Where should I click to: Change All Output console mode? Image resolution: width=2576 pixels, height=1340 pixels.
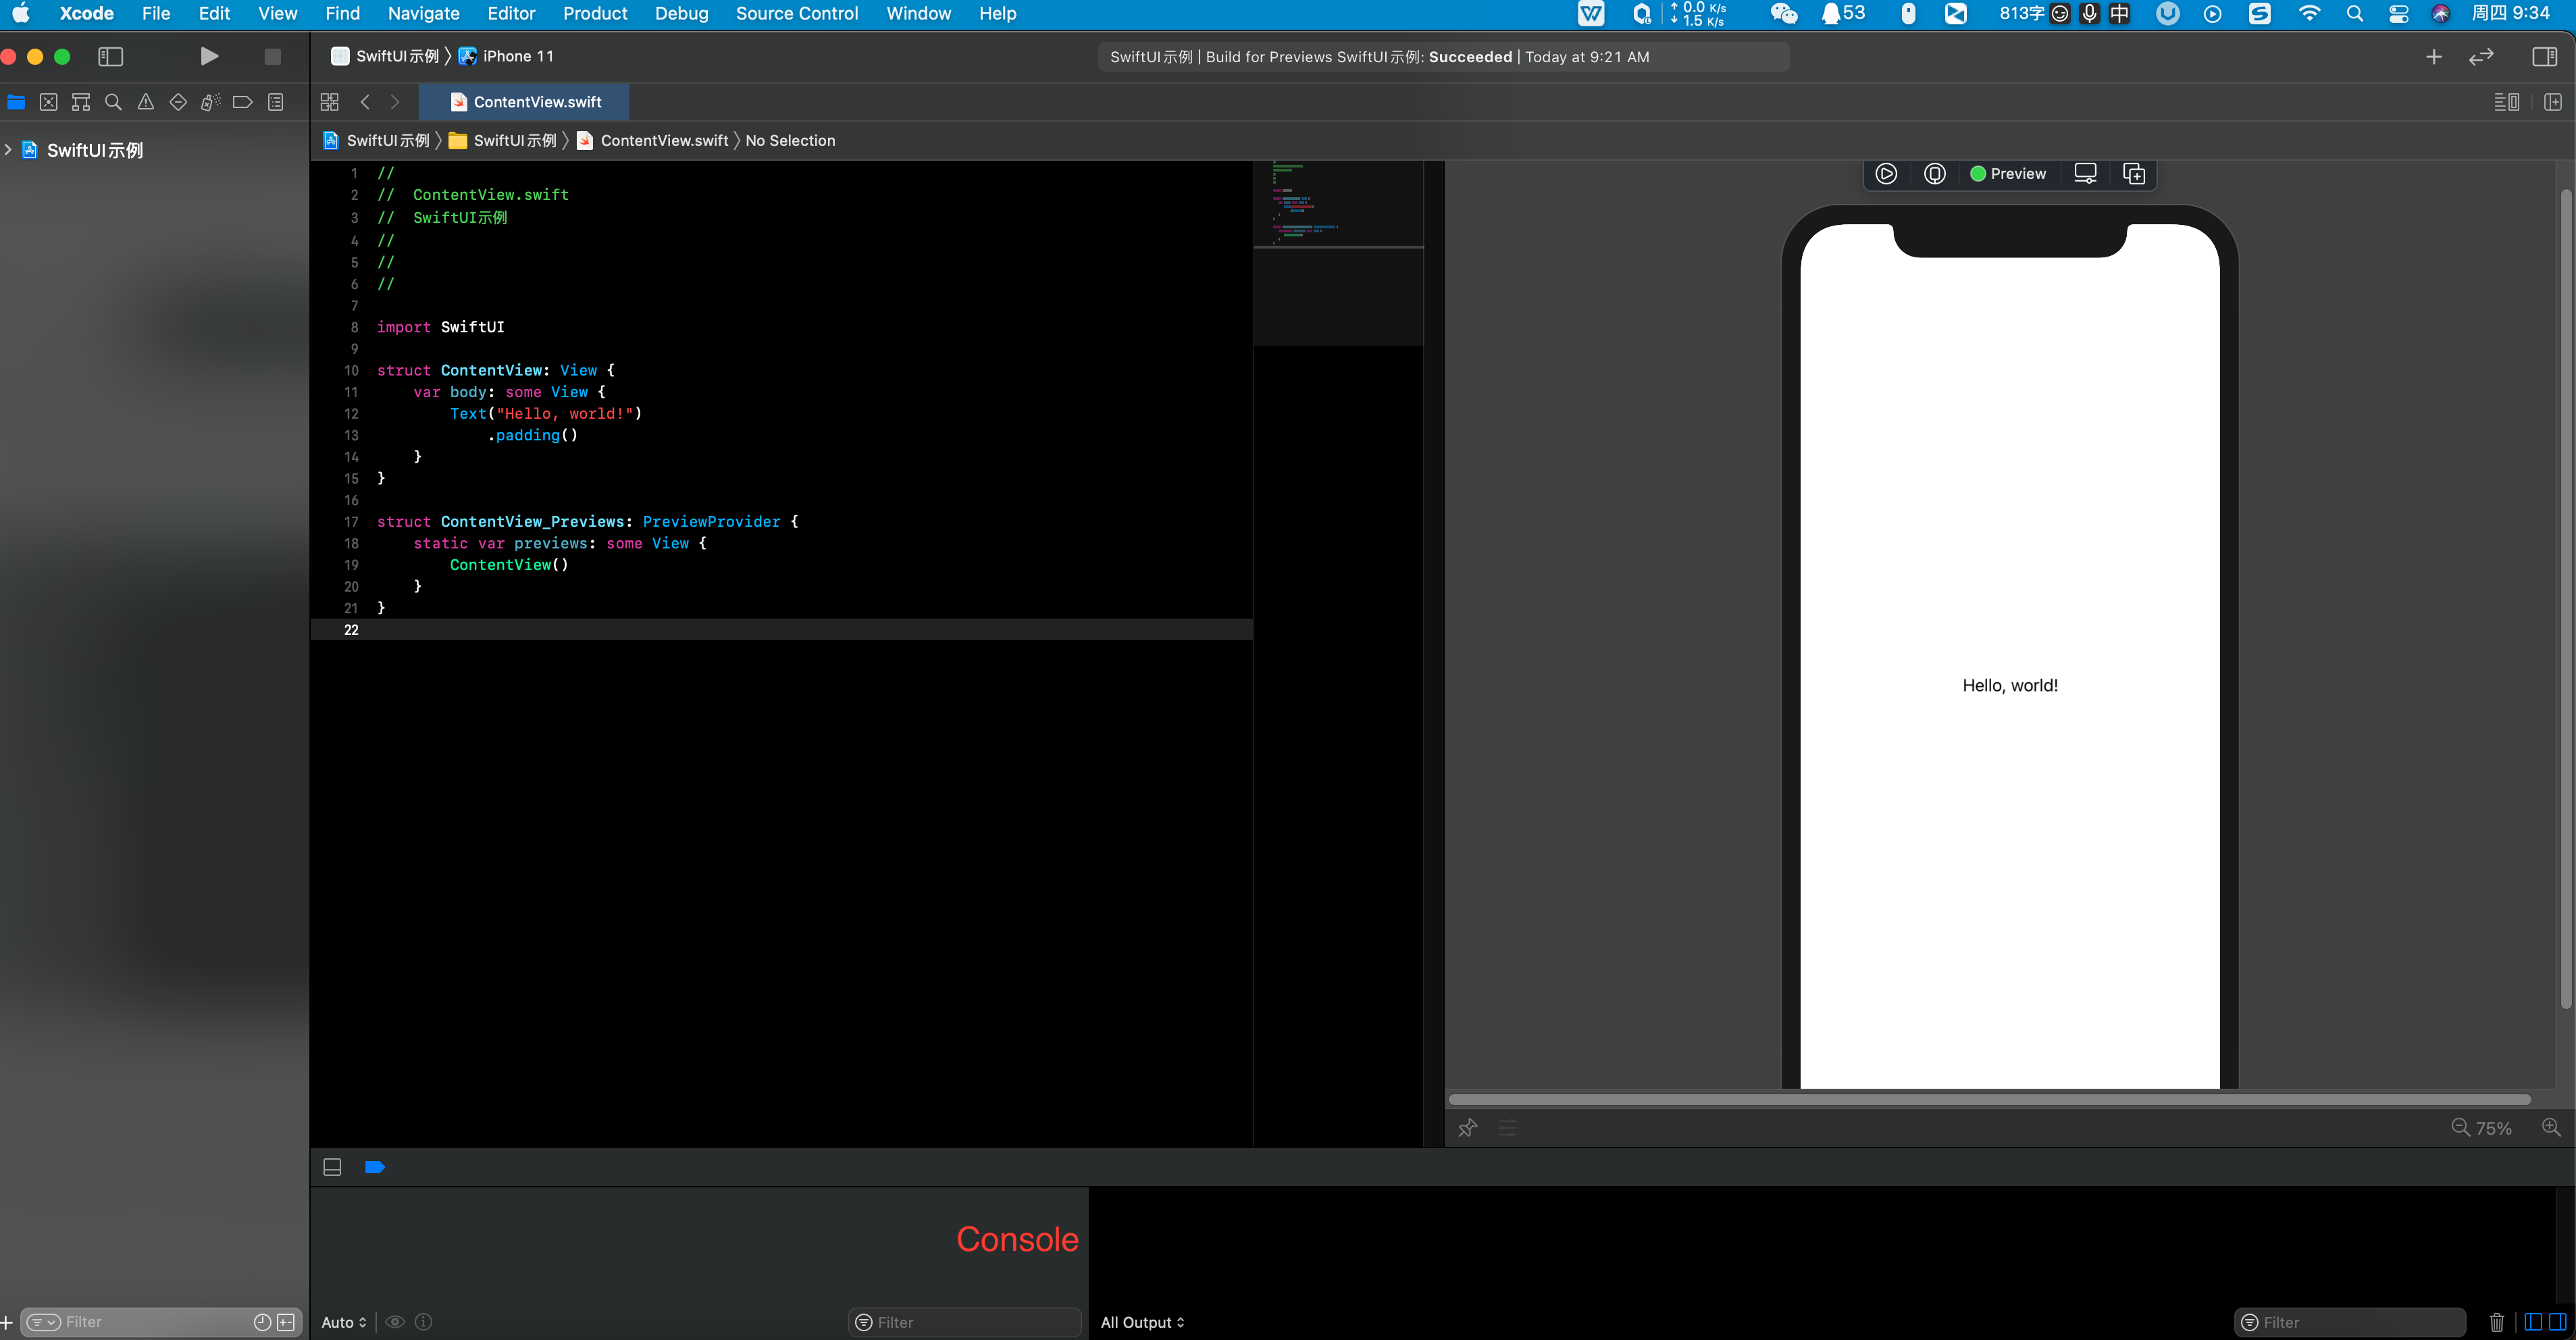pyautogui.click(x=1142, y=1322)
